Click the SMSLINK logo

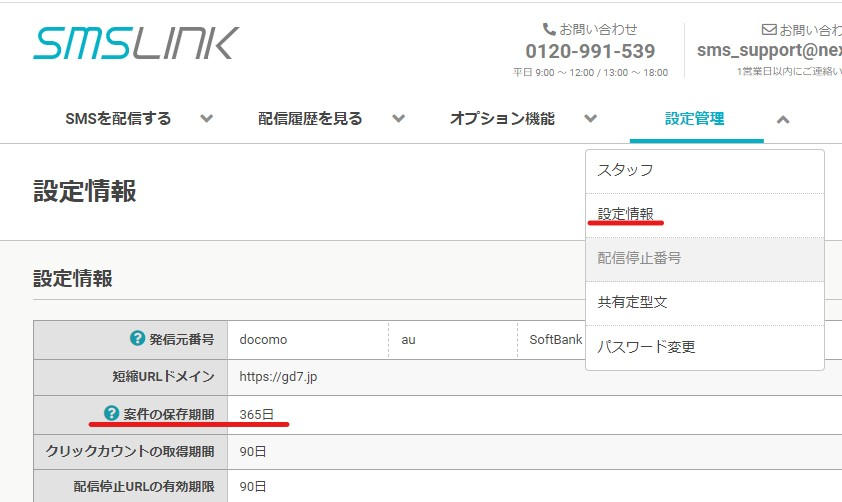pyautogui.click(x=136, y=43)
